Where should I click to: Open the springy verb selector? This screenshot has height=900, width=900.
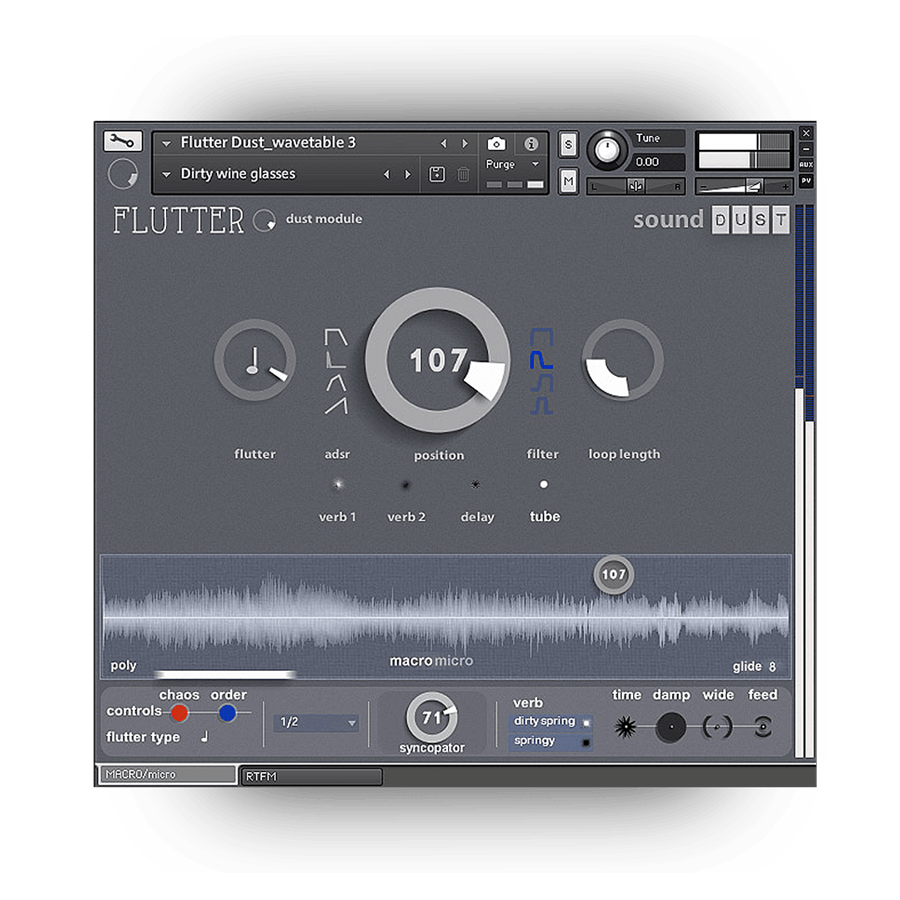pos(550,741)
